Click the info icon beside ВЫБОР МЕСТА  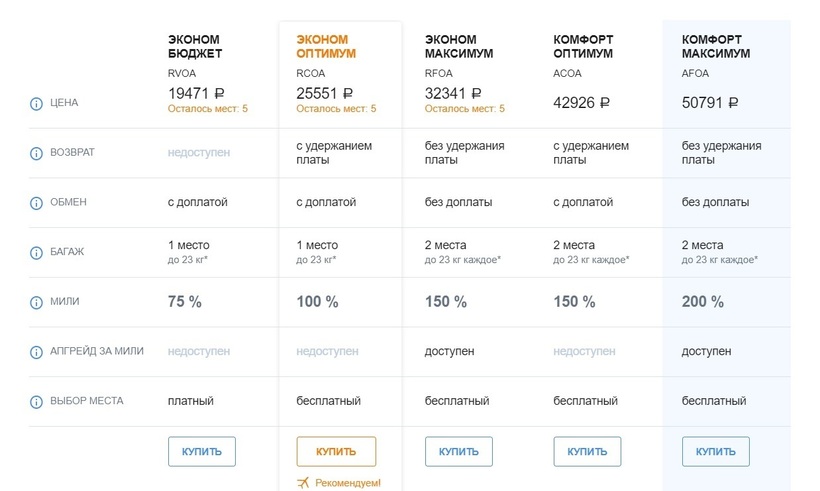36,402
